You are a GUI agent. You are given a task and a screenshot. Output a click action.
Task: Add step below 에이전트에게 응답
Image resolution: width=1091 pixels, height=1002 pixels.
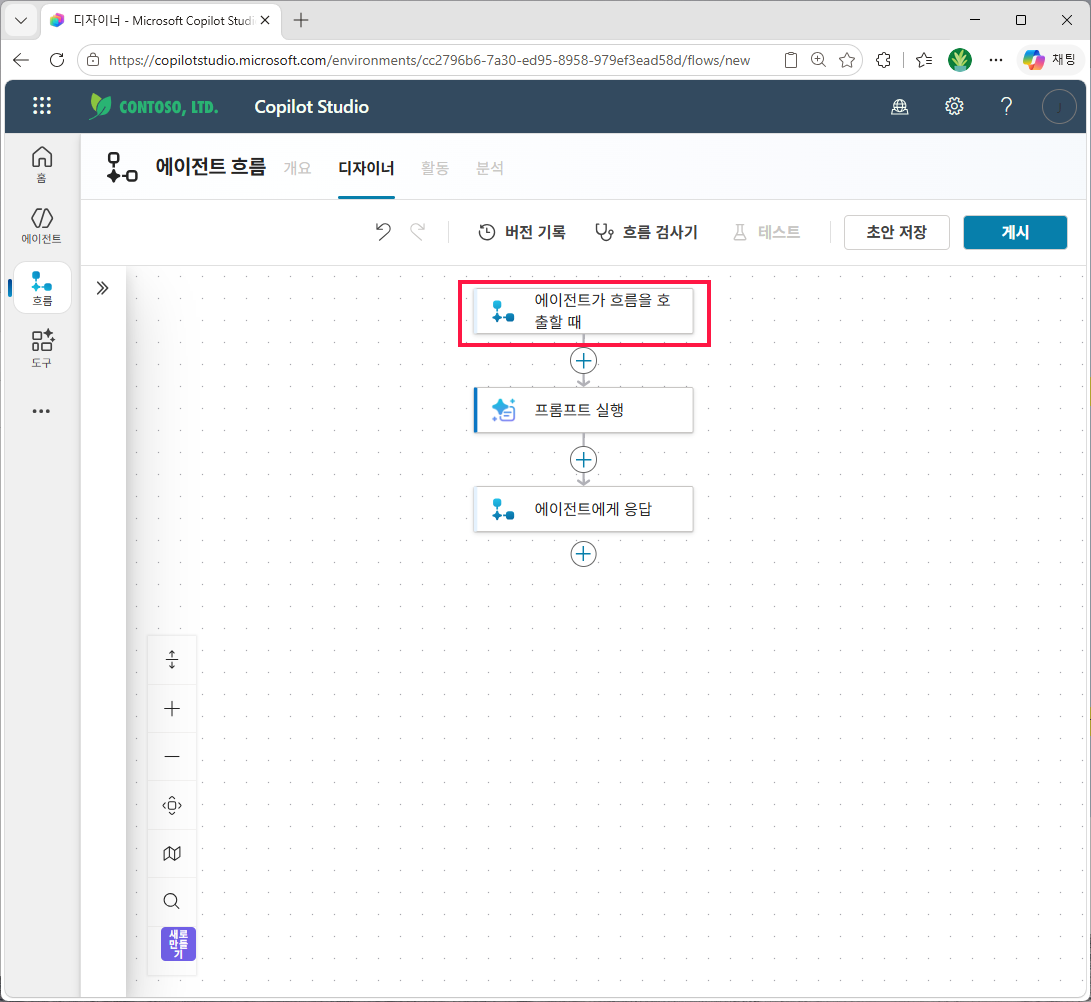pos(583,554)
